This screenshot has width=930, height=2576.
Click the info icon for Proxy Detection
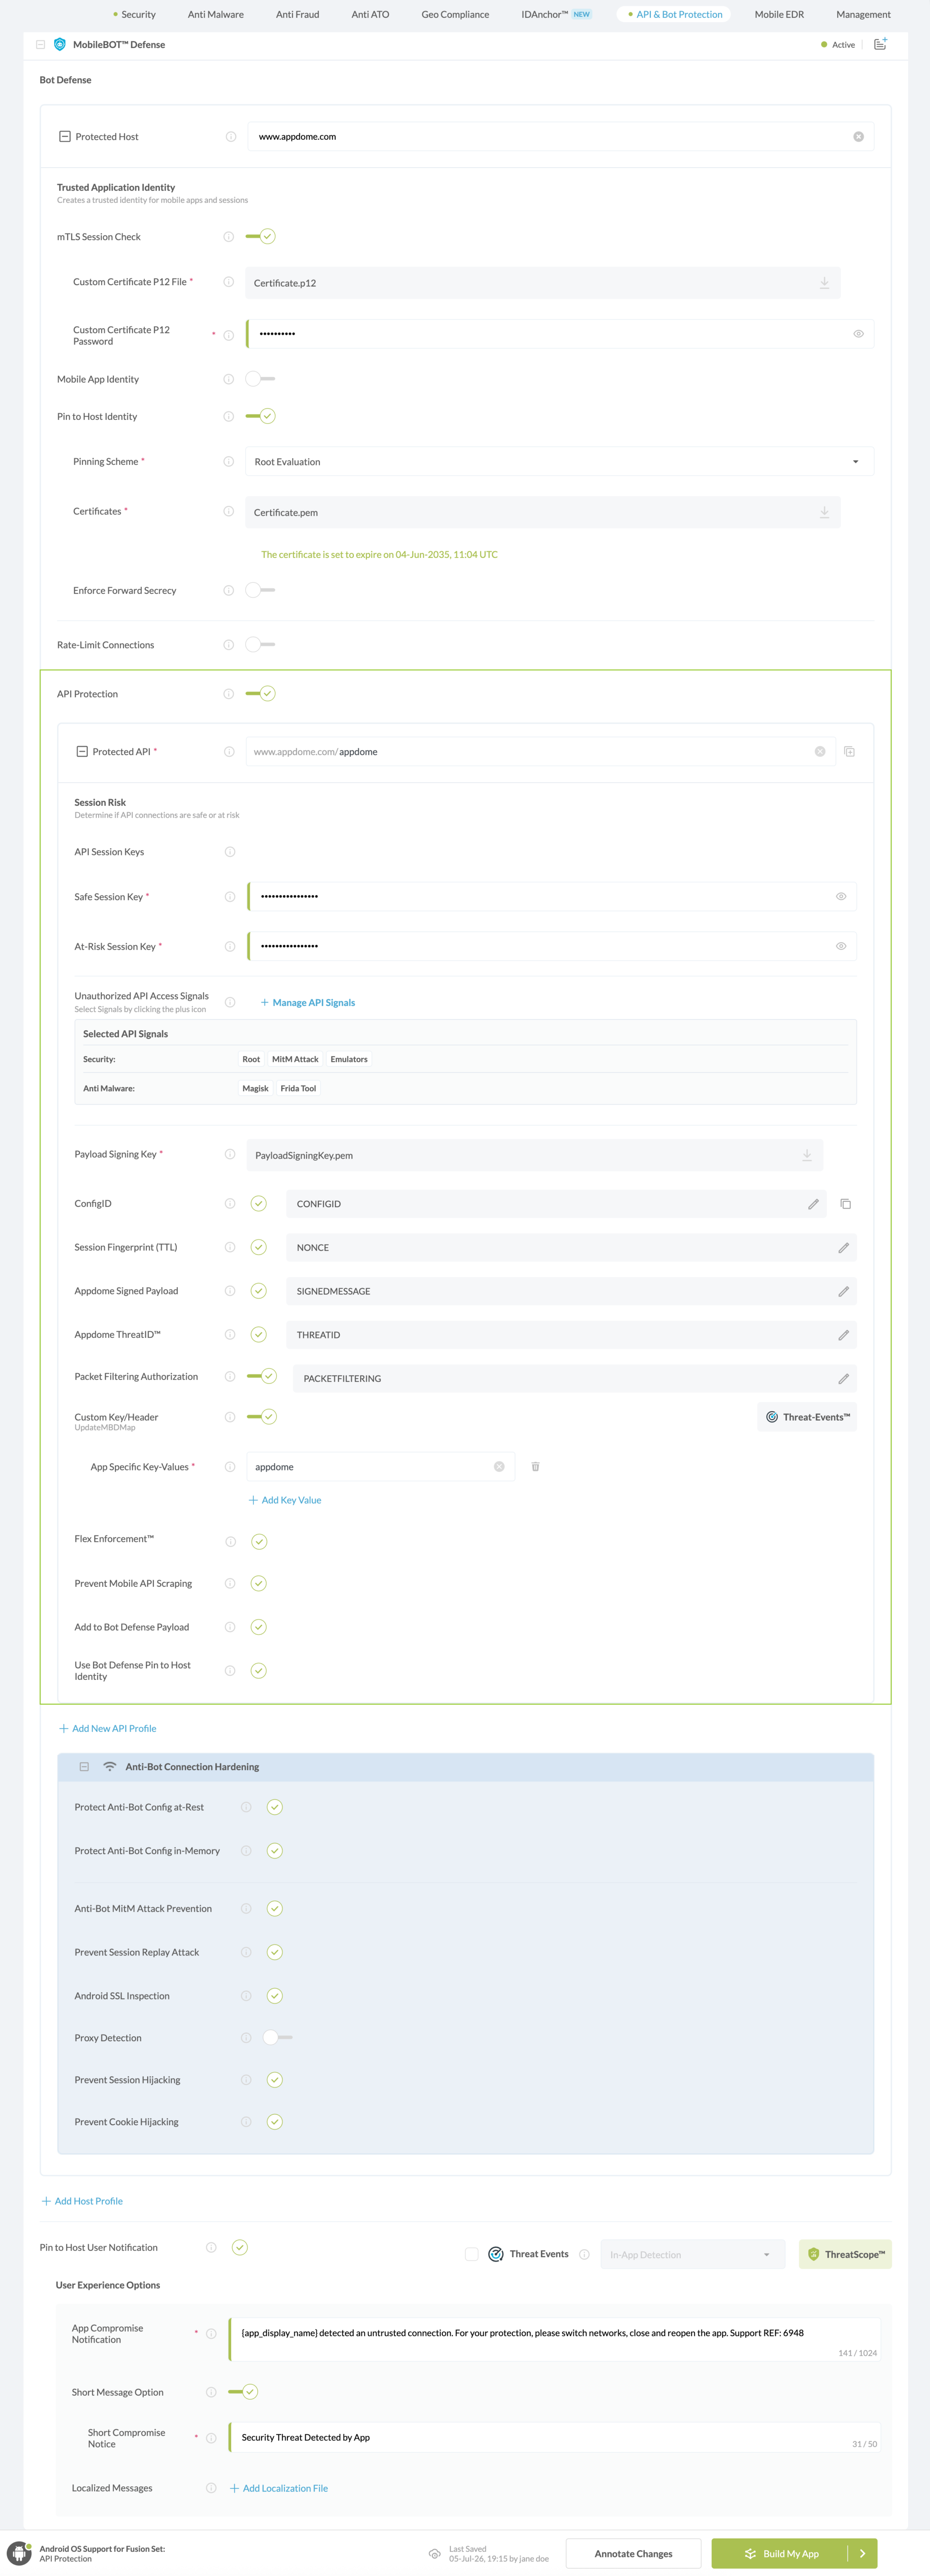[x=246, y=2038]
